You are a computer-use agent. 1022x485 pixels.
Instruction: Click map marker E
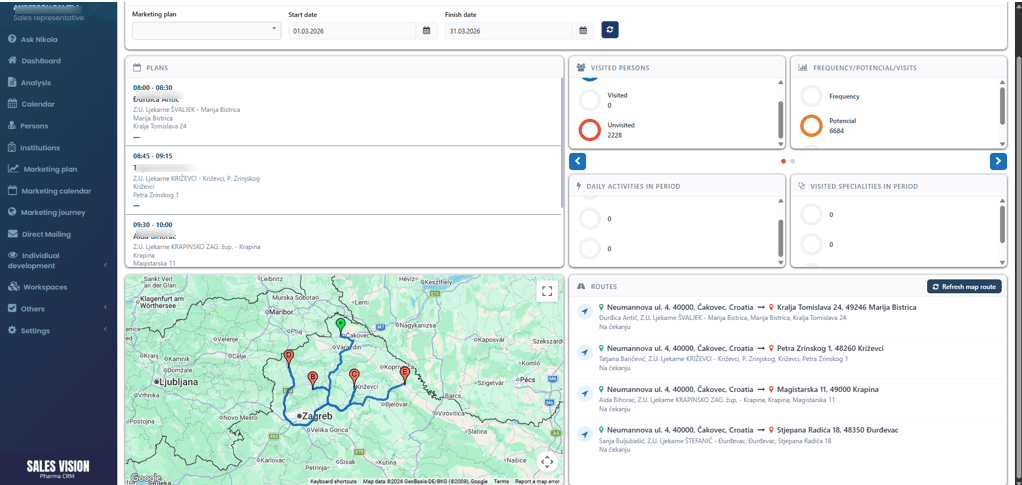tap(404, 375)
